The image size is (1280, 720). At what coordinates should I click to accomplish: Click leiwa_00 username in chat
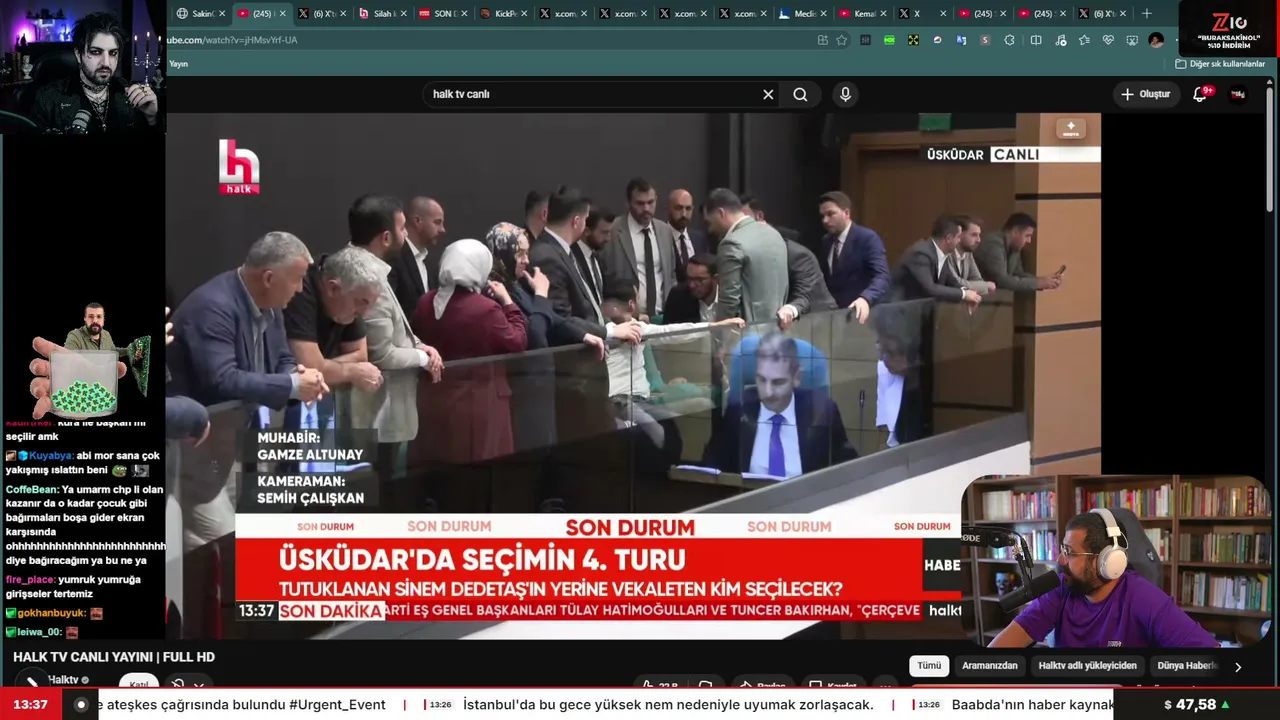[40, 632]
